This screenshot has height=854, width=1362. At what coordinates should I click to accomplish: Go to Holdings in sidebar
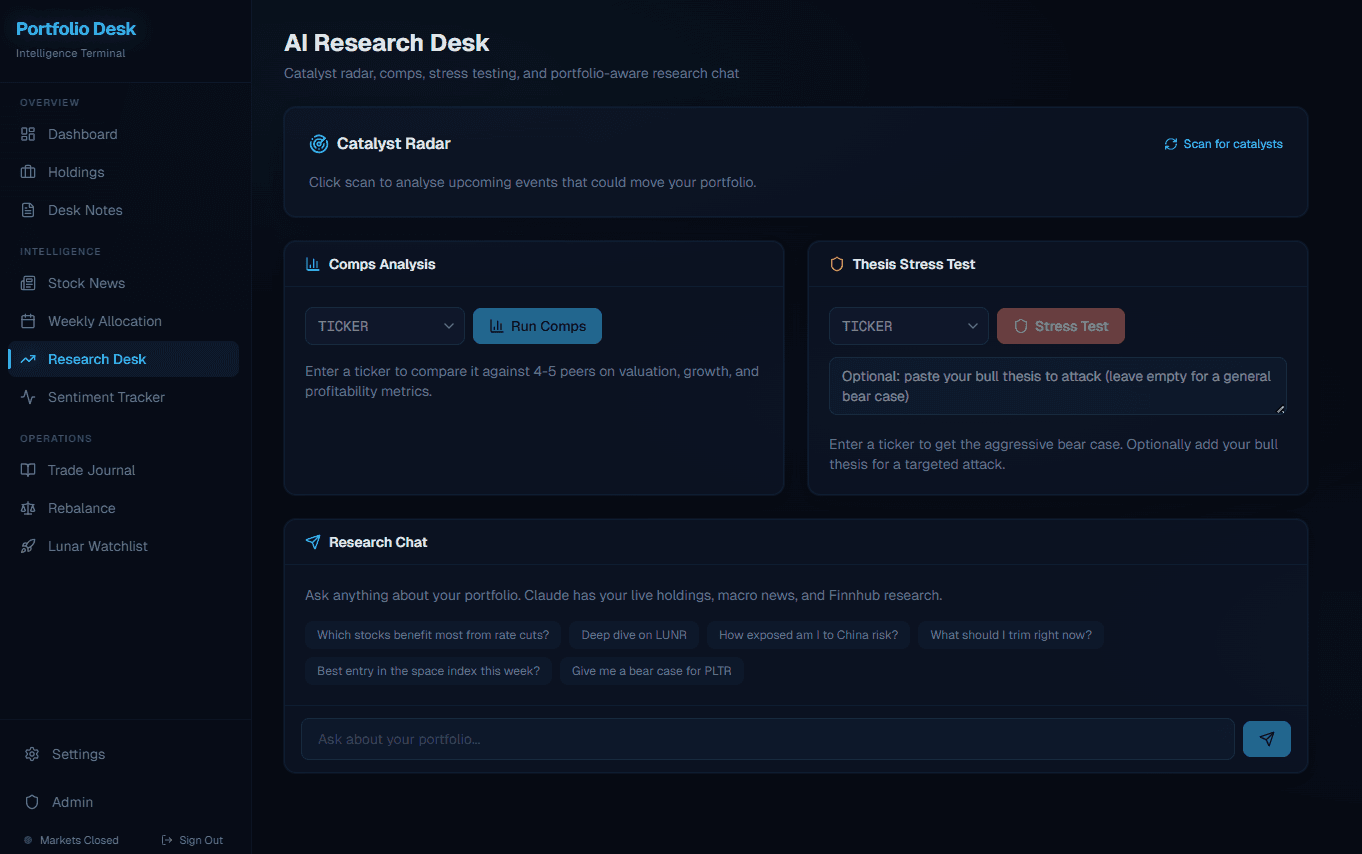[123, 172]
